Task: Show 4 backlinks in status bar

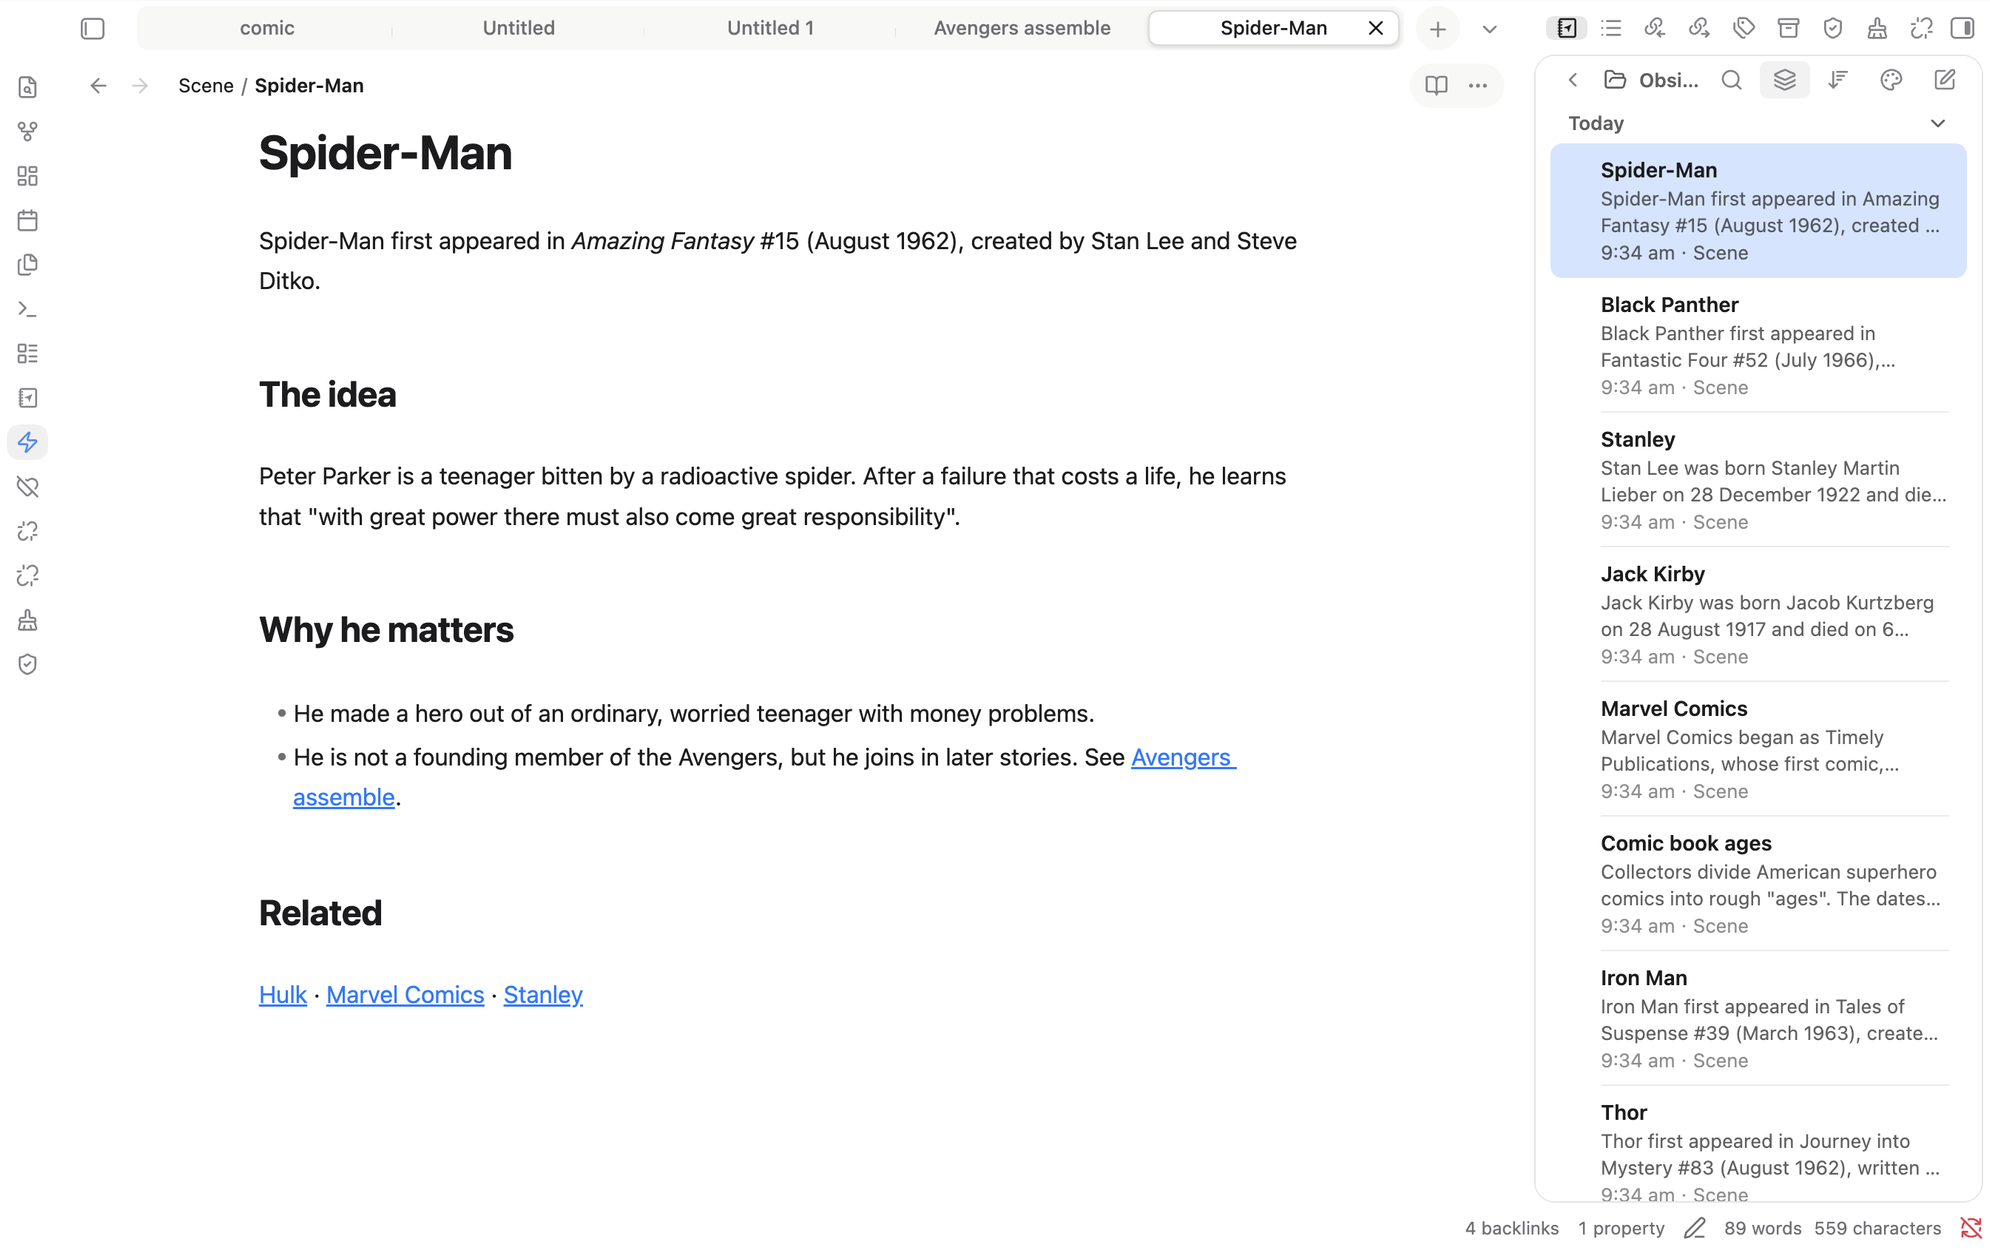Action: point(1511,1228)
